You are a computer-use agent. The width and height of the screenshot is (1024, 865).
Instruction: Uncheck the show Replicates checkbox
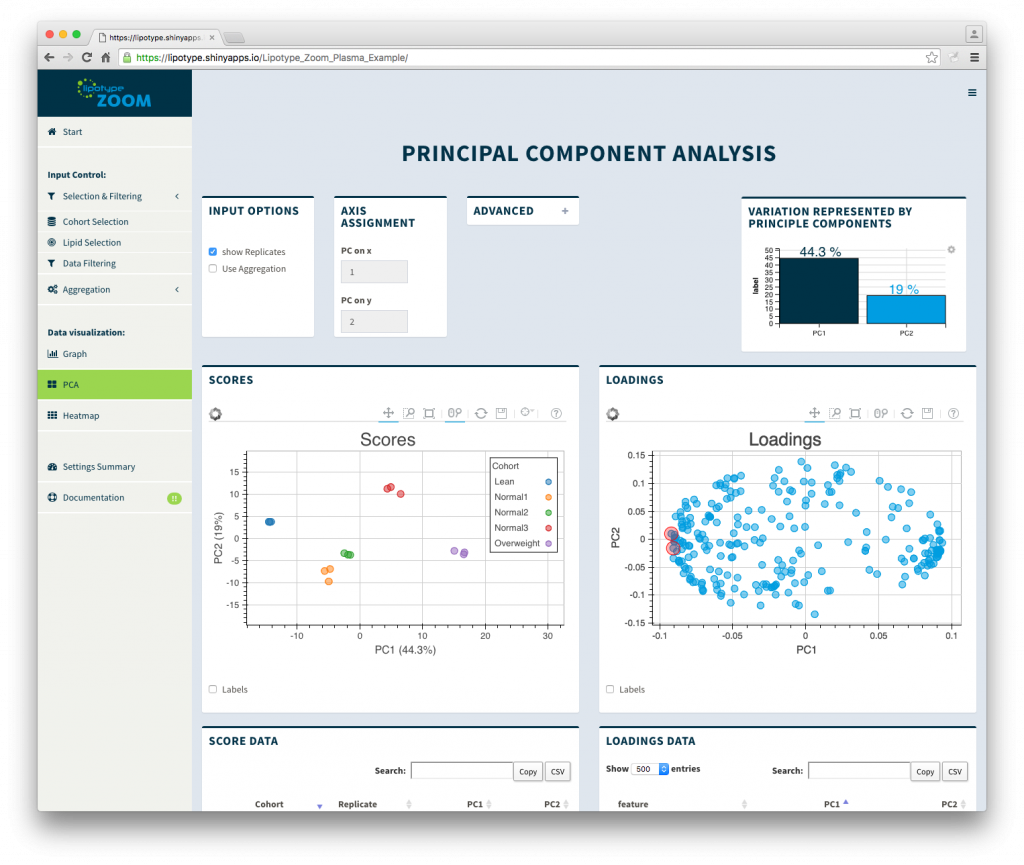(x=212, y=251)
